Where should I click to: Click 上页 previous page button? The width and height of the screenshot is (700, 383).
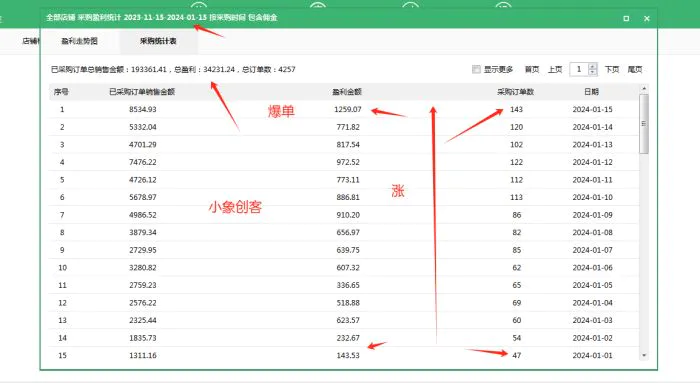(555, 70)
